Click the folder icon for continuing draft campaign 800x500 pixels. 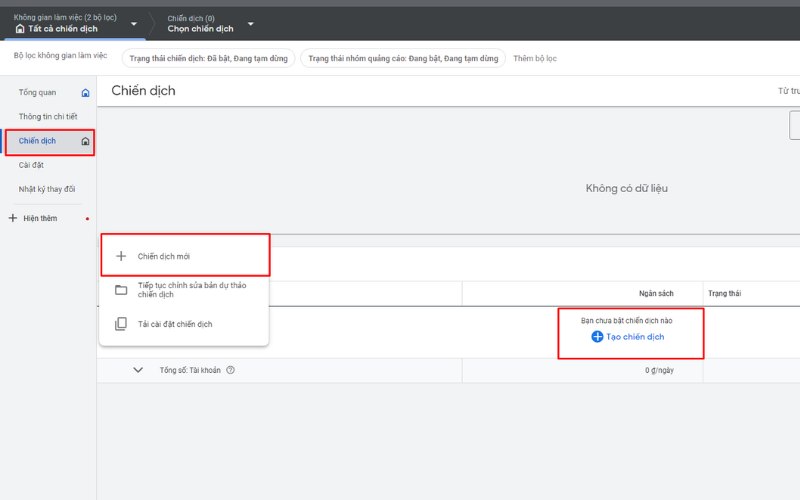(x=121, y=290)
